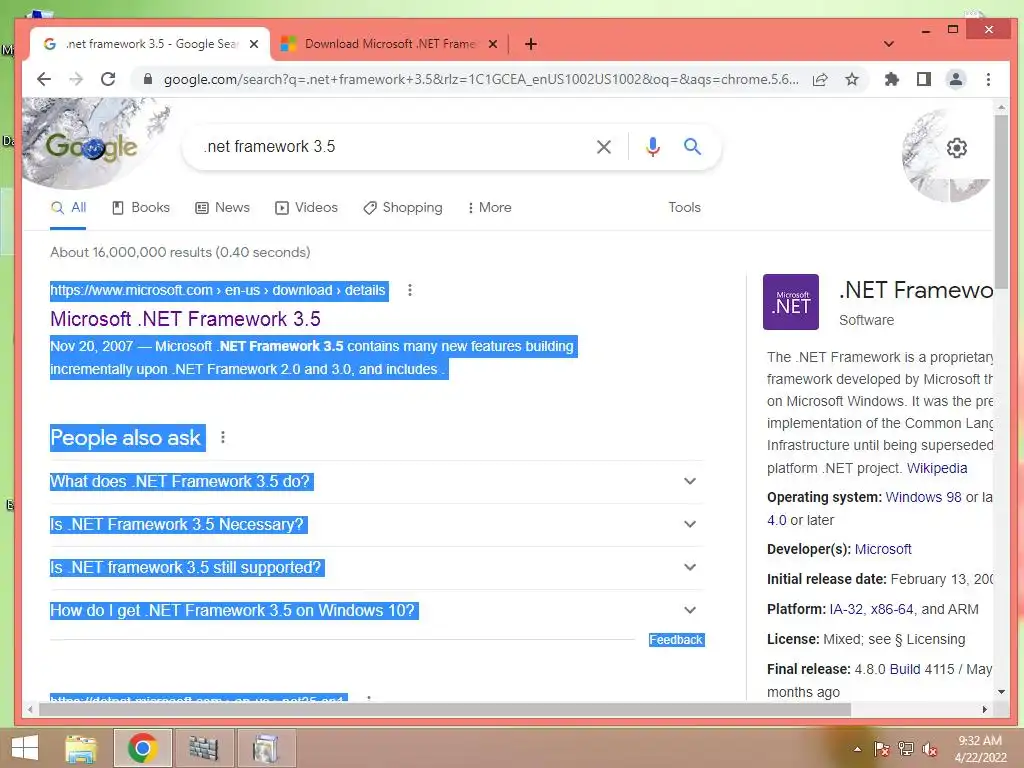Click the vertical scrollbar up arrow
Screen dimensions: 1024x768
(1001, 106)
